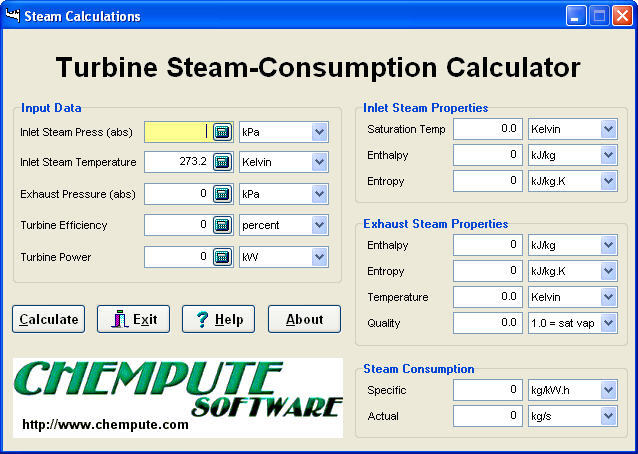Click the About button
Screen dimensions: 638x454
pos(304,319)
